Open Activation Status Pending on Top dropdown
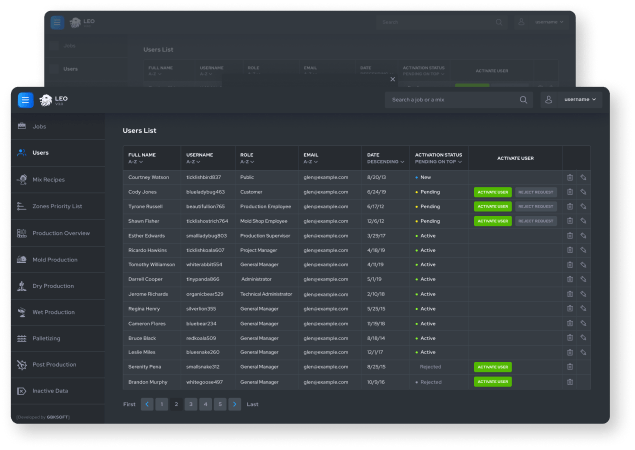Viewport: 635px width, 450px height. tap(438, 162)
